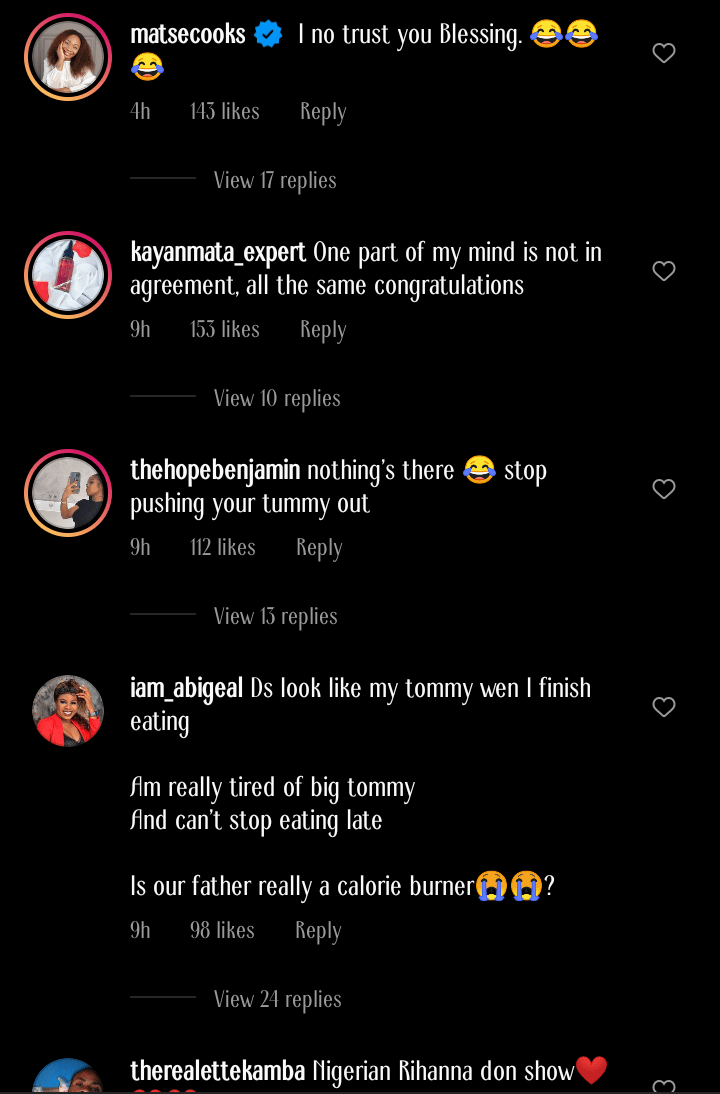Like kayanmata_expert's comment with heart icon

click(x=664, y=271)
